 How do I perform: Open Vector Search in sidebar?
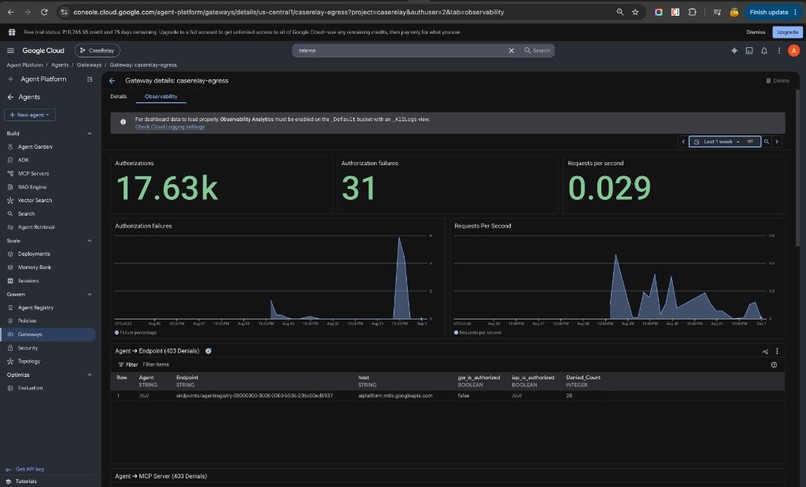click(34, 200)
